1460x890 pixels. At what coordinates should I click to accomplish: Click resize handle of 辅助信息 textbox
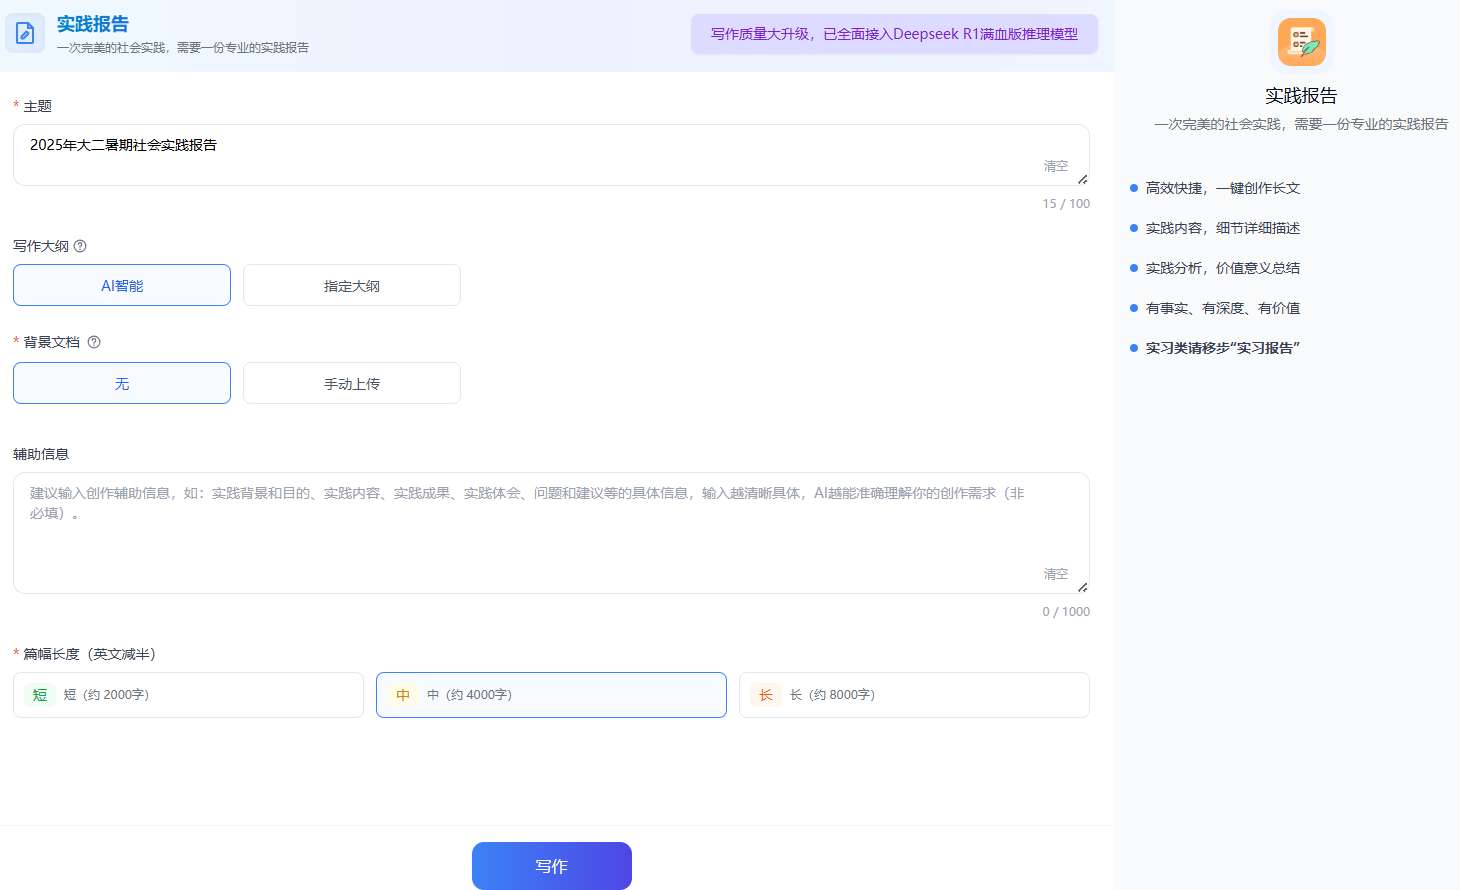[x=1082, y=587]
